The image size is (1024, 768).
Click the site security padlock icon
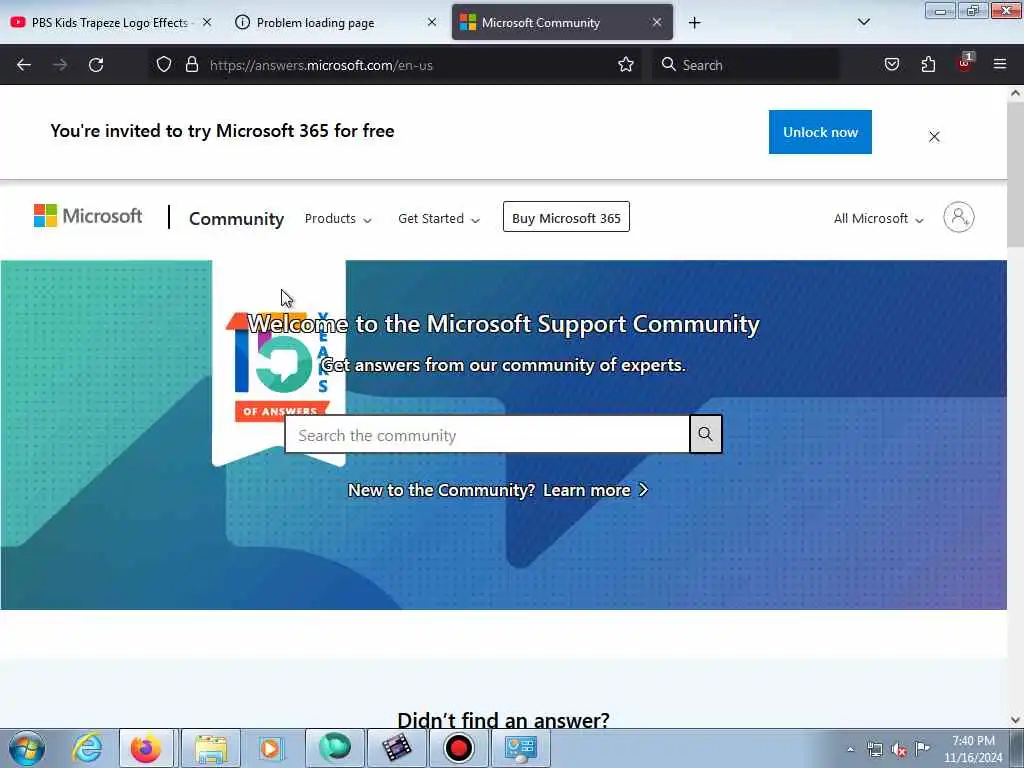click(191, 64)
